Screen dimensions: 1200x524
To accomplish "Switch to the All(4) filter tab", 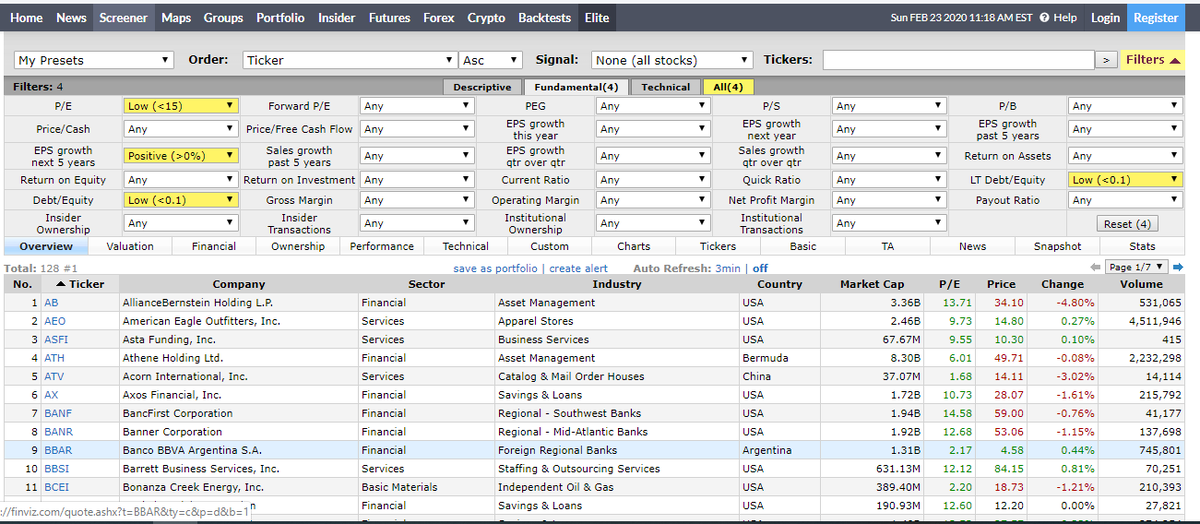I will tap(727, 87).
